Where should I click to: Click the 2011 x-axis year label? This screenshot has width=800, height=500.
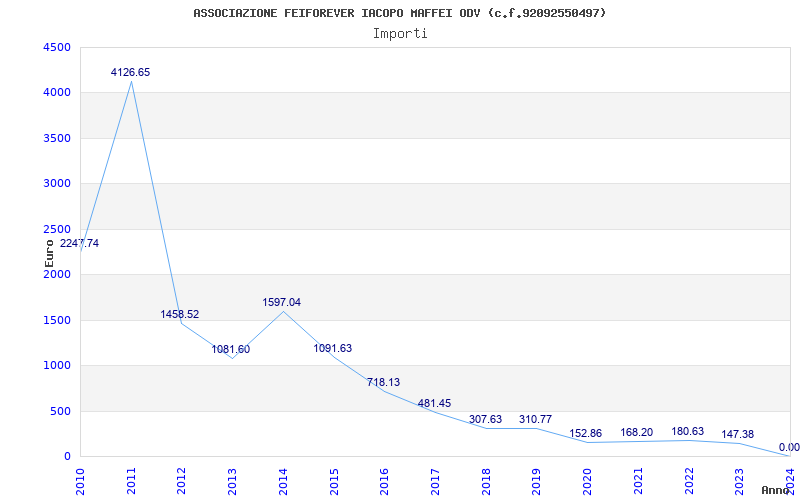coord(131,481)
